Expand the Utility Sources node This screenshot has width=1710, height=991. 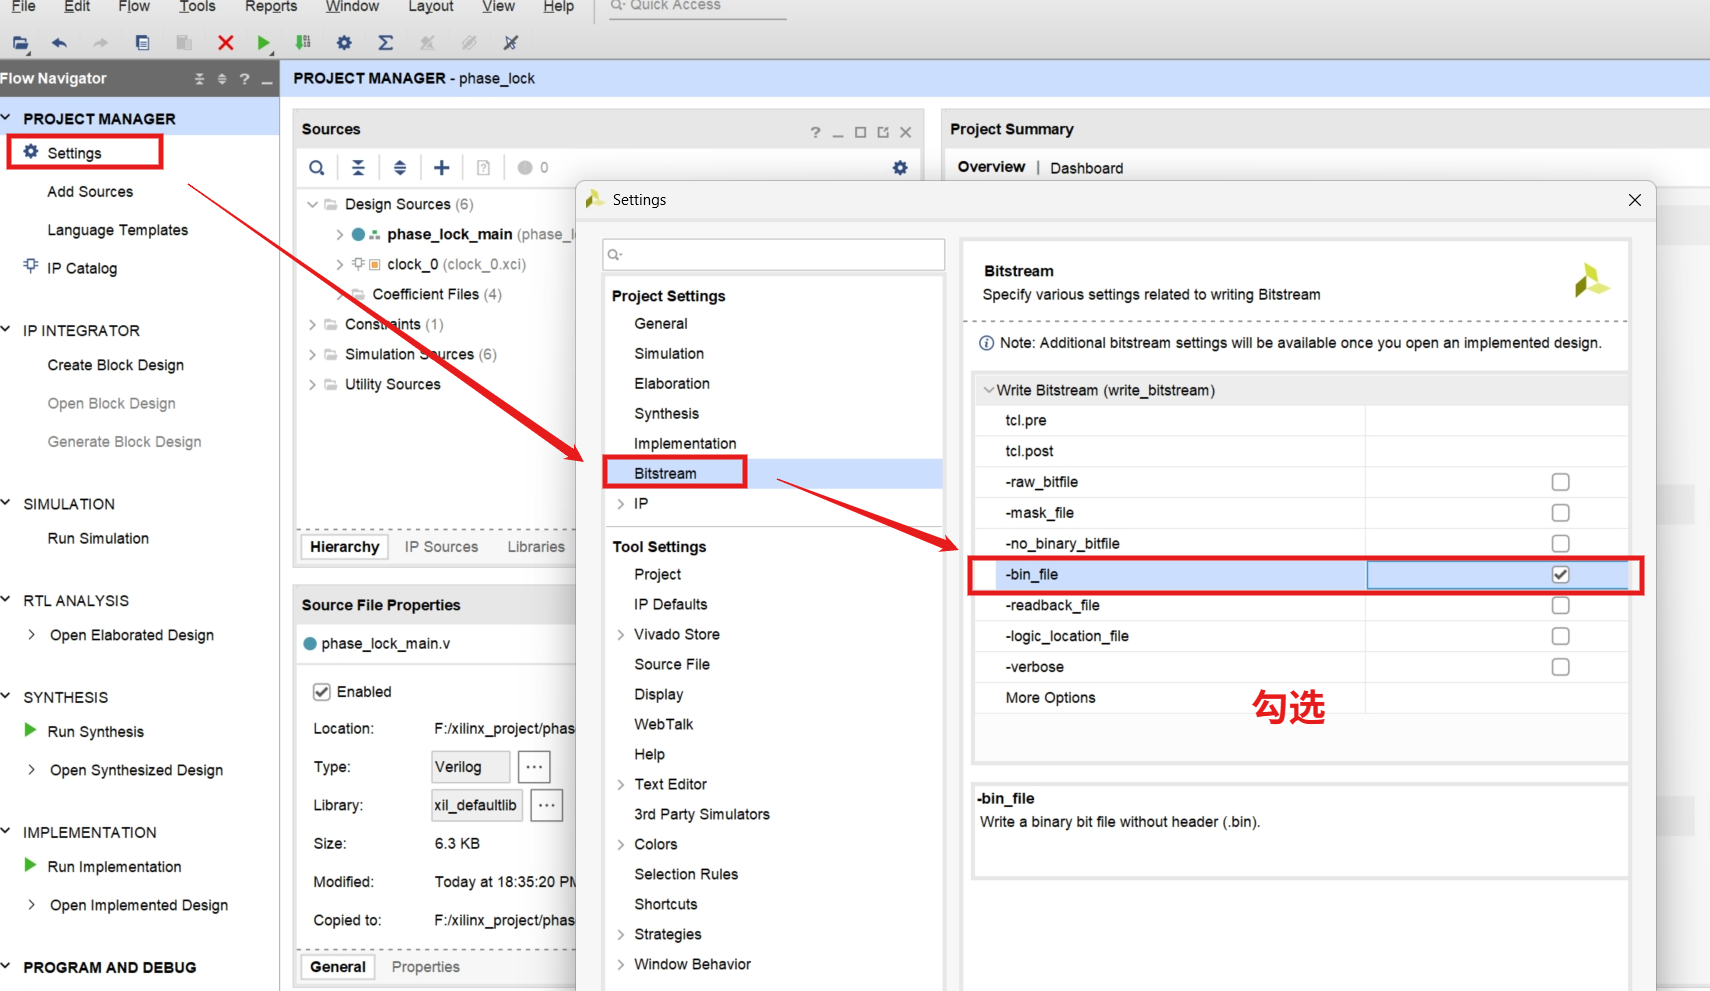(312, 384)
